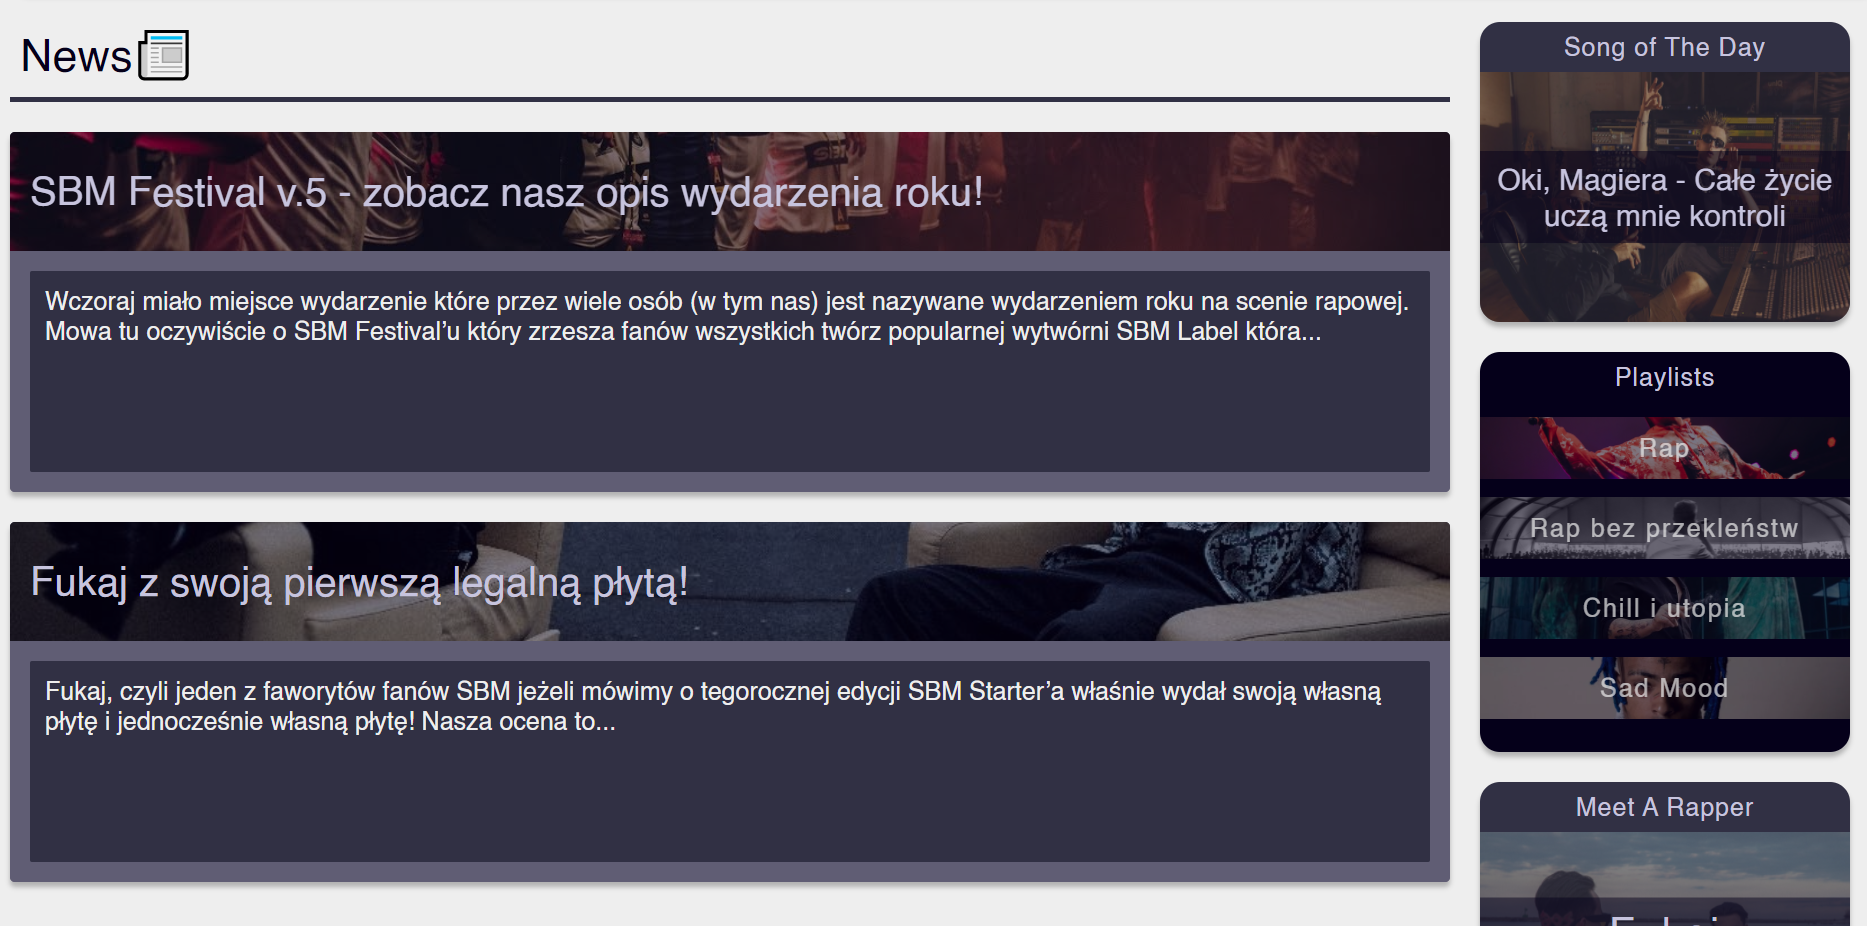Click the Playlists panel header
Image resolution: width=1867 pixels, height=926 pixels.
tap(1664, 377)
